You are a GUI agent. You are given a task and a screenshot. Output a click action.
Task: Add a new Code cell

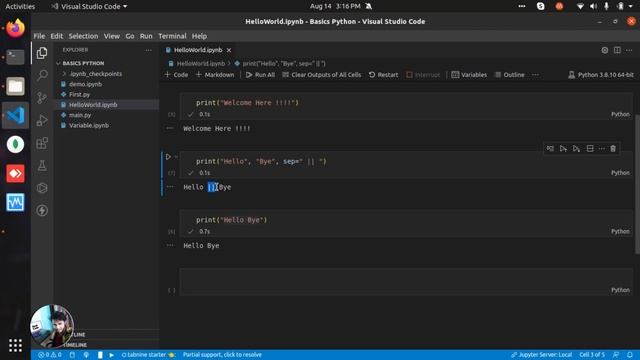coord(176,75)
